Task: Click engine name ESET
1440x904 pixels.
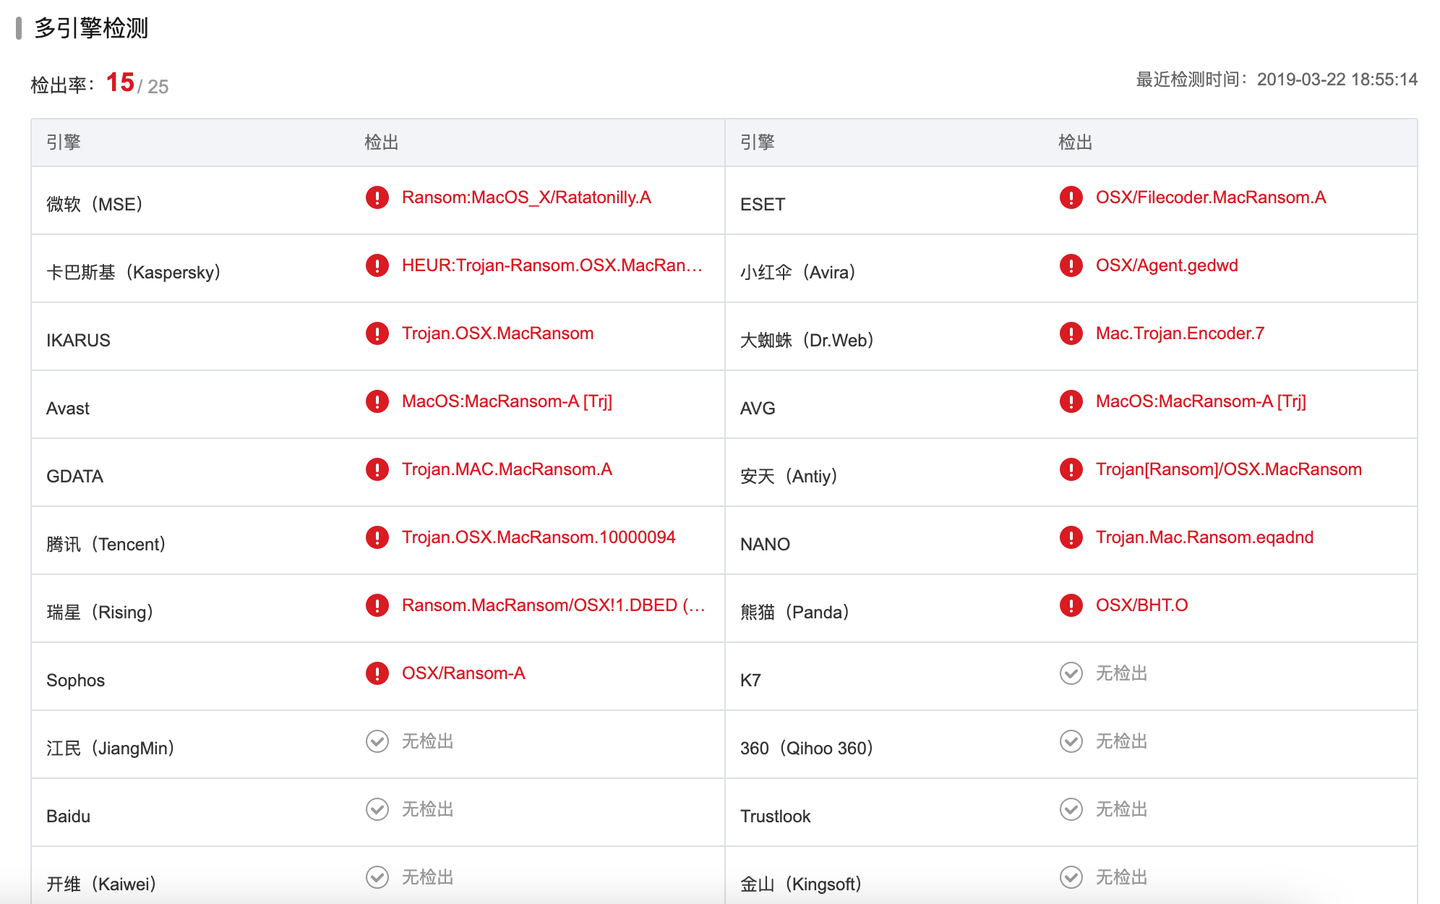Action: [763, 204]
